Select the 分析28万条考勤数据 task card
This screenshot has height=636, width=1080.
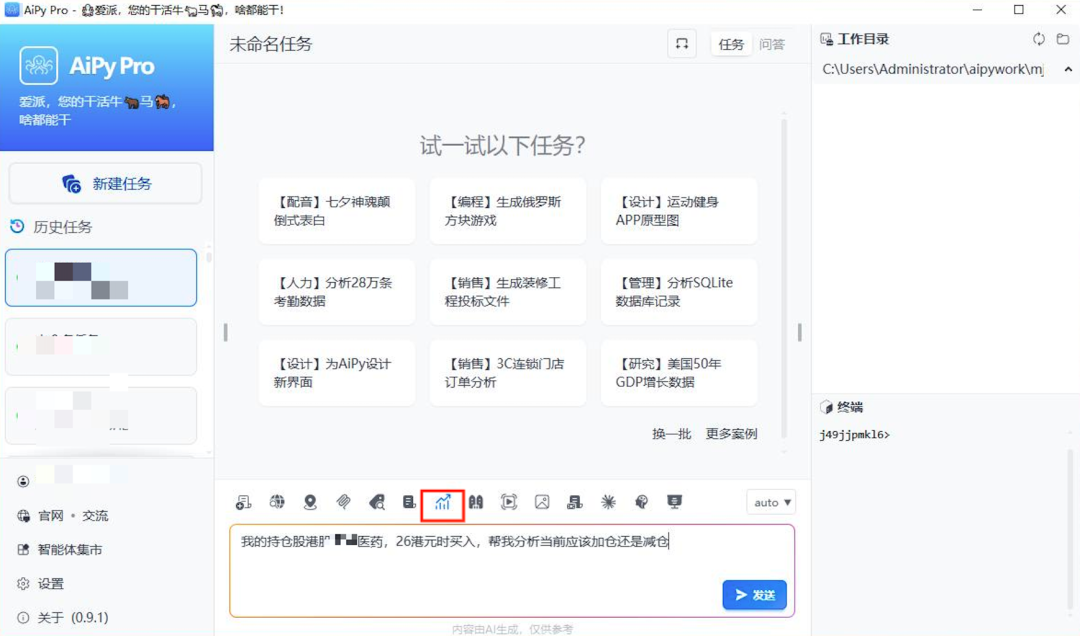tap(337, 291)
